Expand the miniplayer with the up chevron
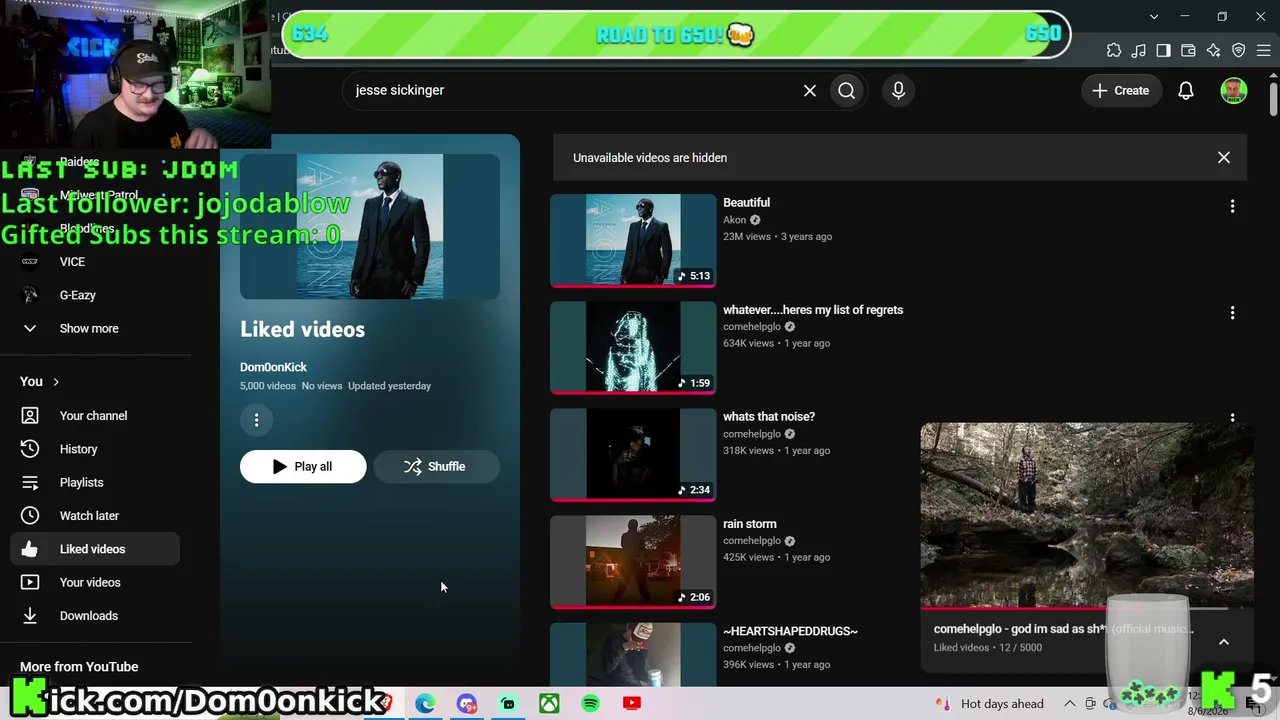This screenshot has width=1280, height=720. [x=1224, y=642]
